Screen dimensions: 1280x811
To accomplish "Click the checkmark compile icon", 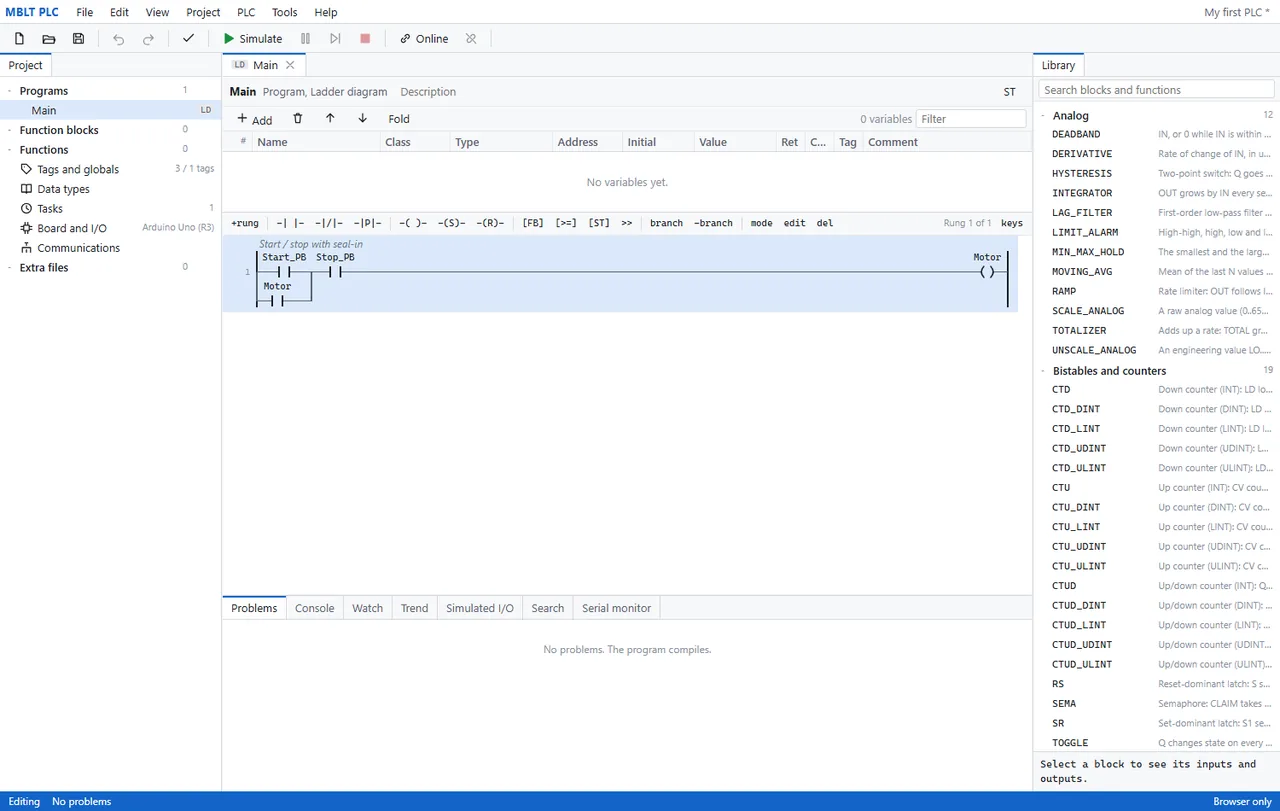I will tap(188, 39).
